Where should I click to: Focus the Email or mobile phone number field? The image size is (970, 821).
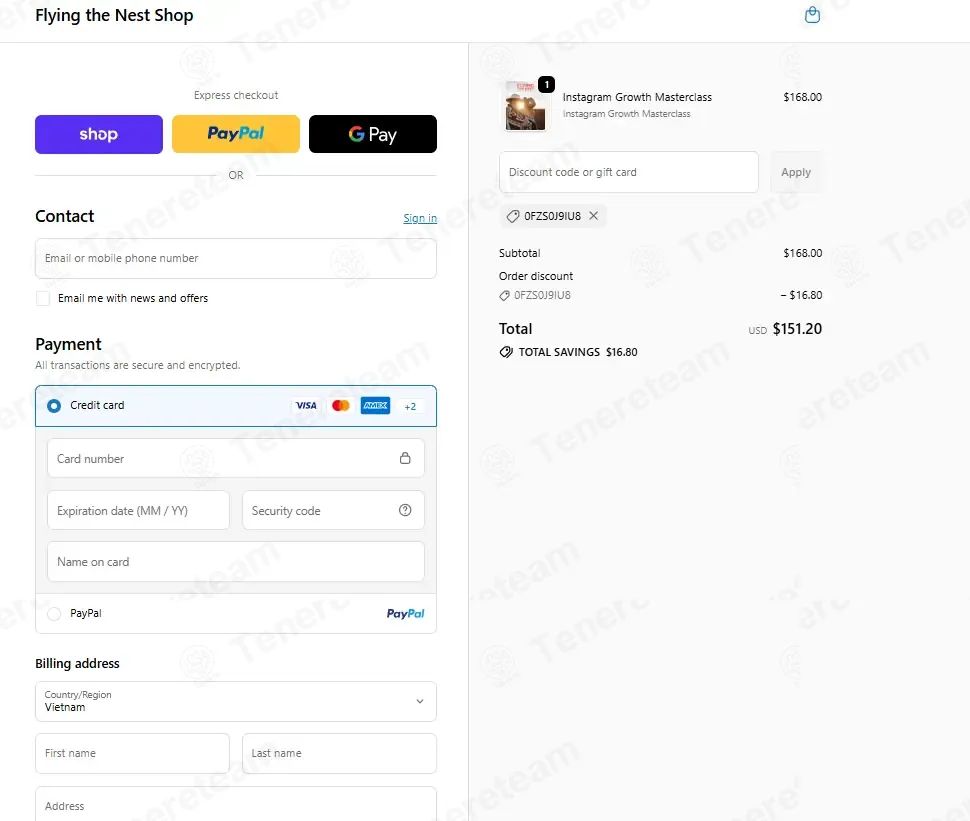[x=236, y=259]
